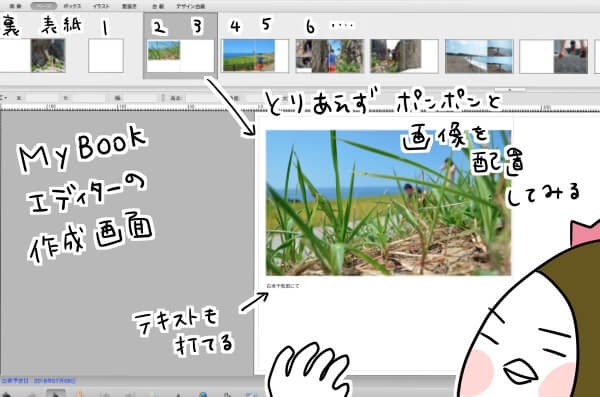Select the cover spread thumbnail with tree photo
Screen dimensions: 600x397
(x=33, y=56)
